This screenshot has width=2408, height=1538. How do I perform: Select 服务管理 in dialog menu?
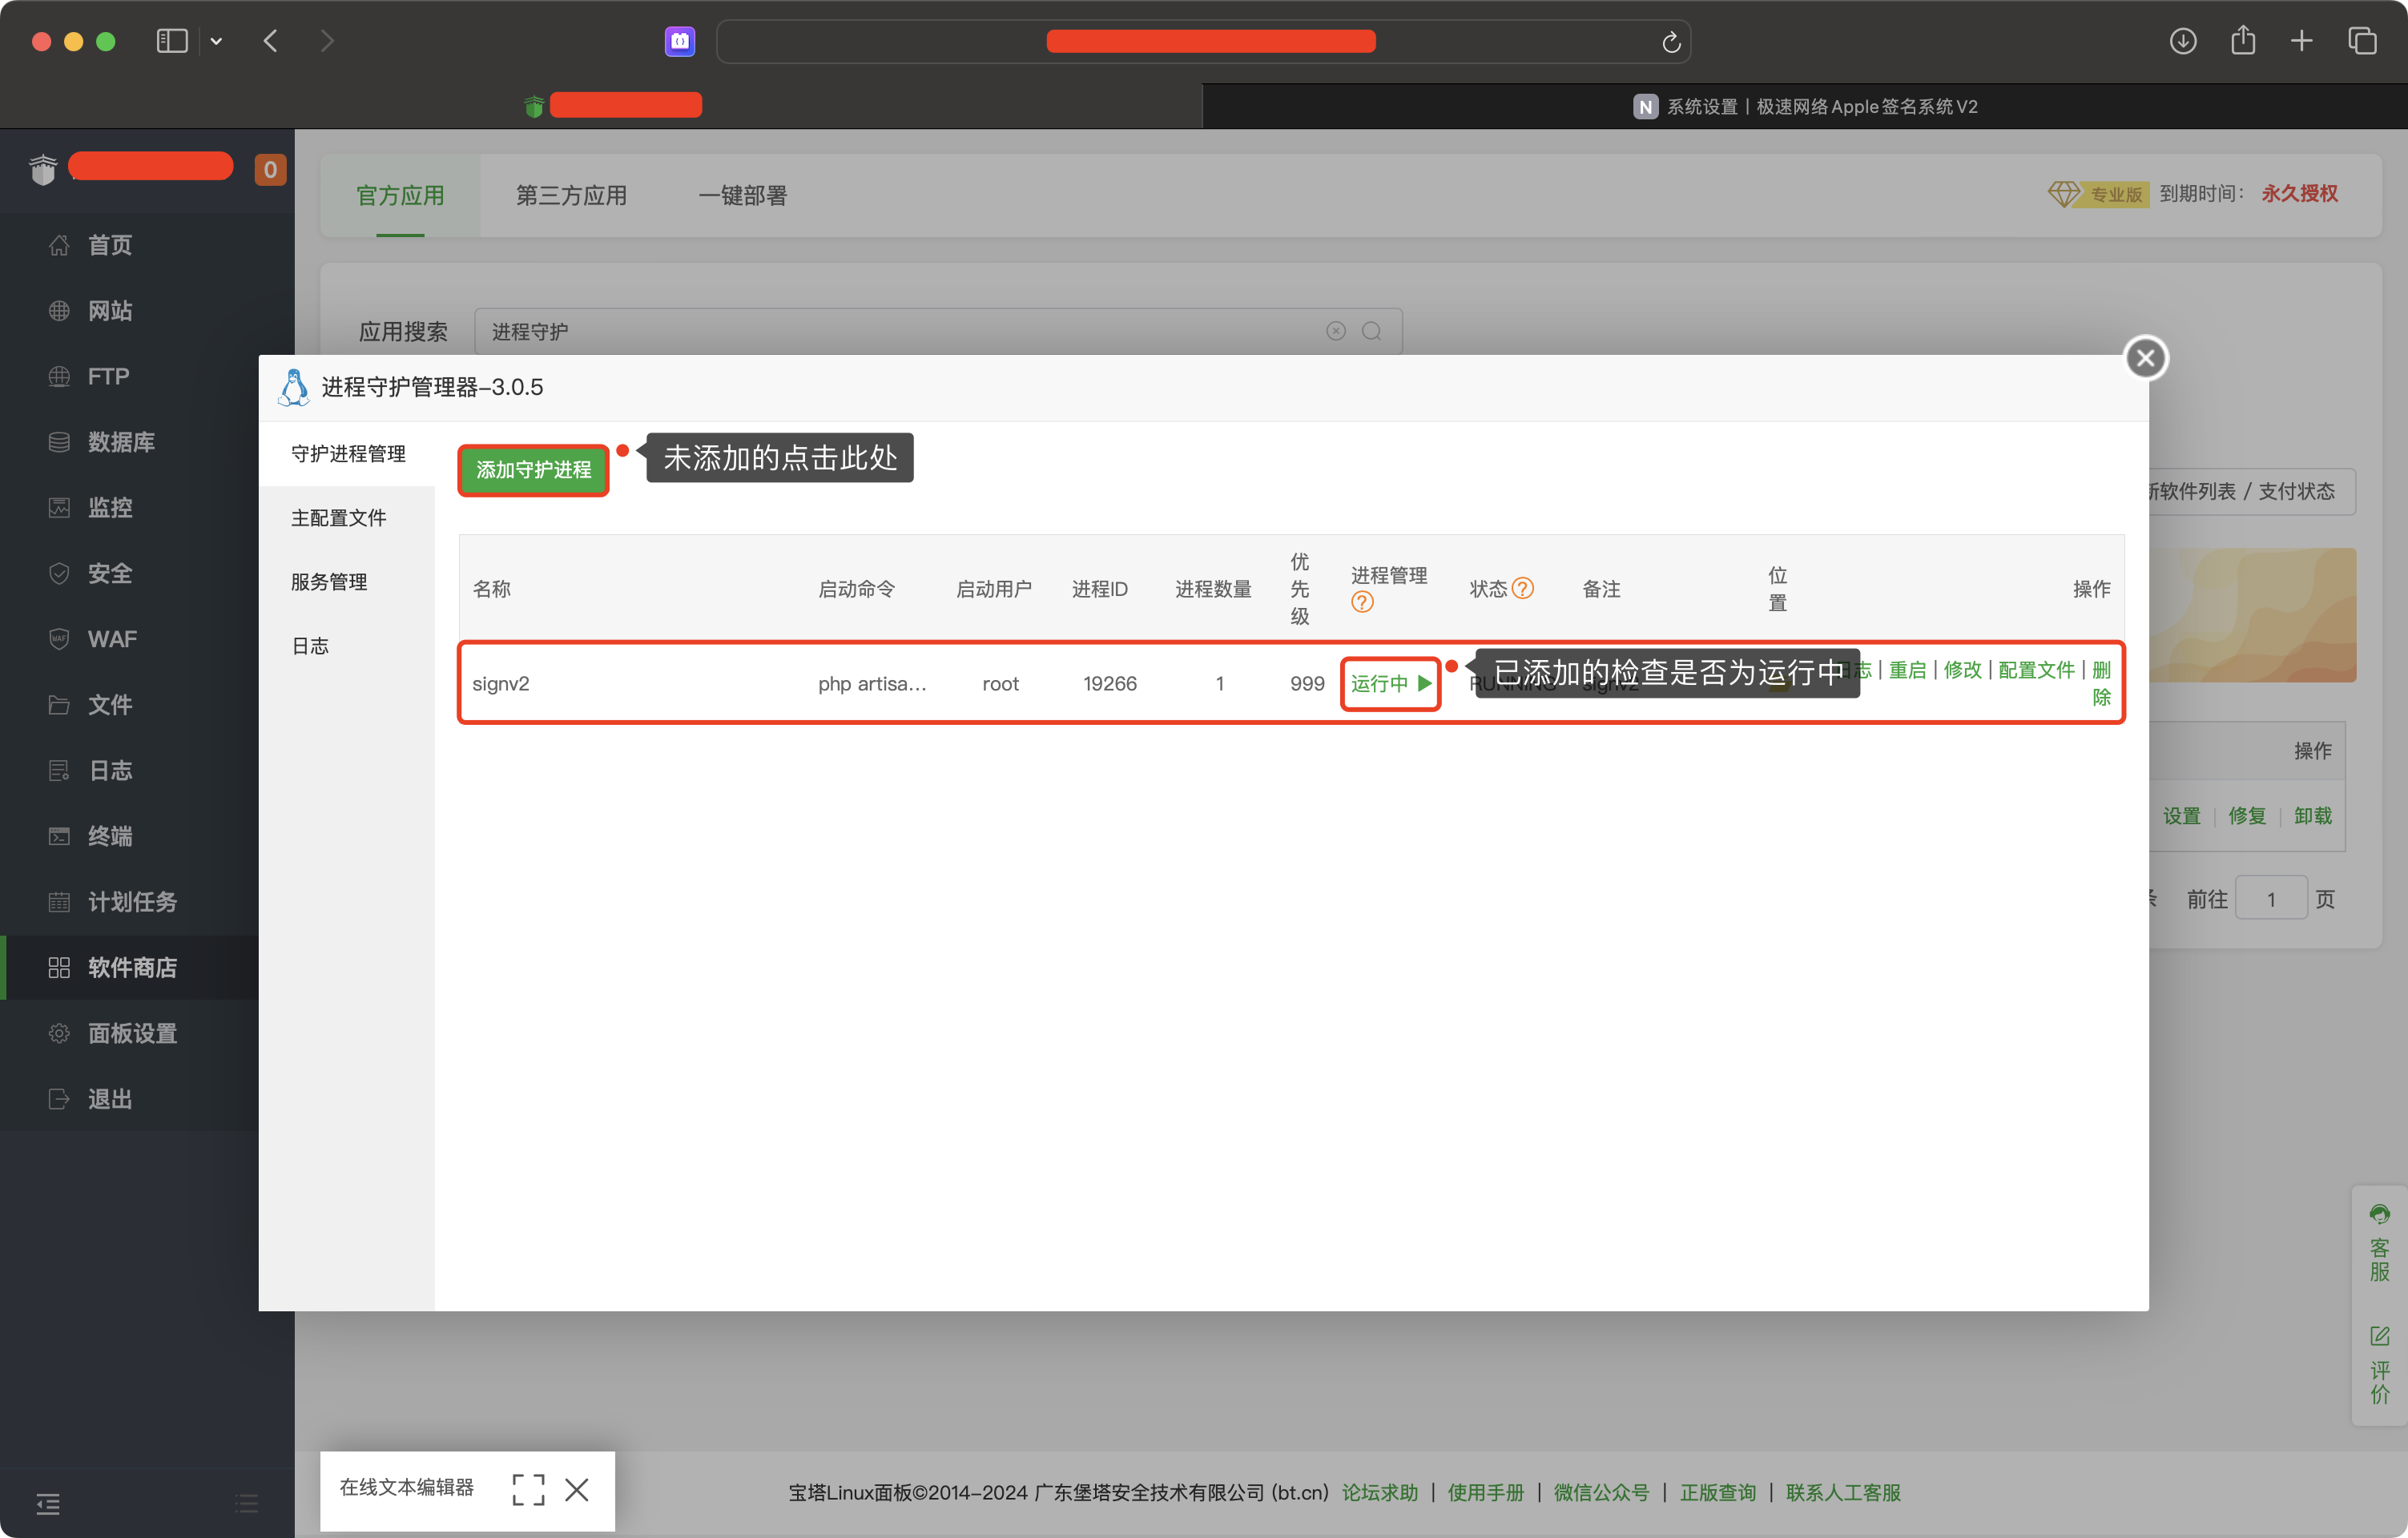[329, 582]
